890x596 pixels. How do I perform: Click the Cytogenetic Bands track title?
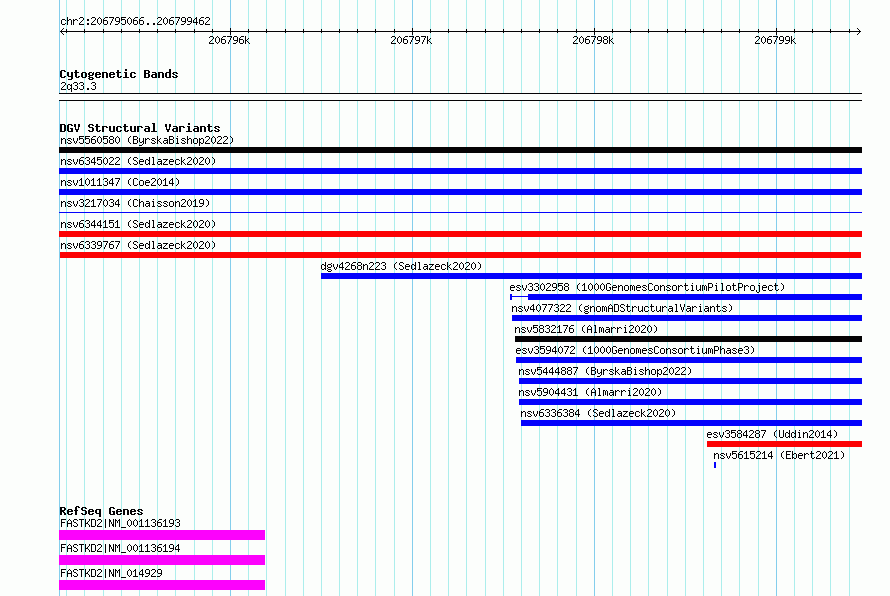pos(119,74)
